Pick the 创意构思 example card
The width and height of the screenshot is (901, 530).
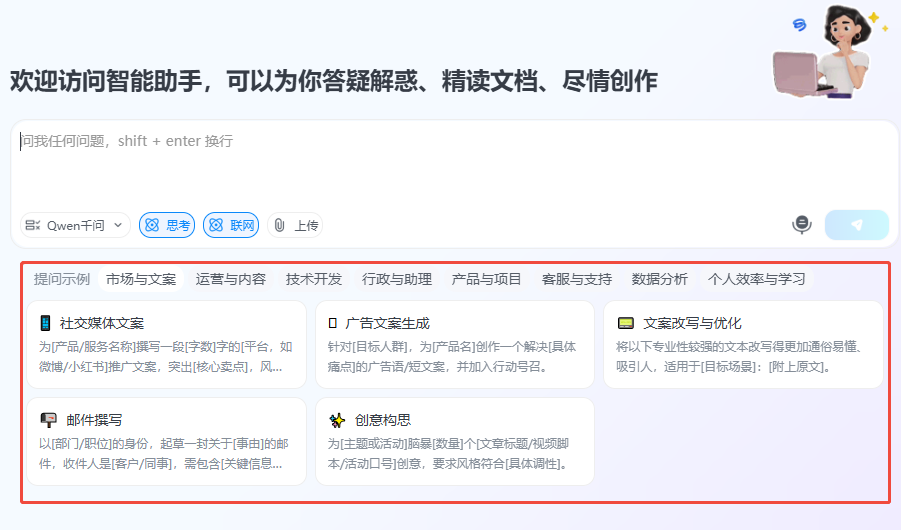click(455, 441)
